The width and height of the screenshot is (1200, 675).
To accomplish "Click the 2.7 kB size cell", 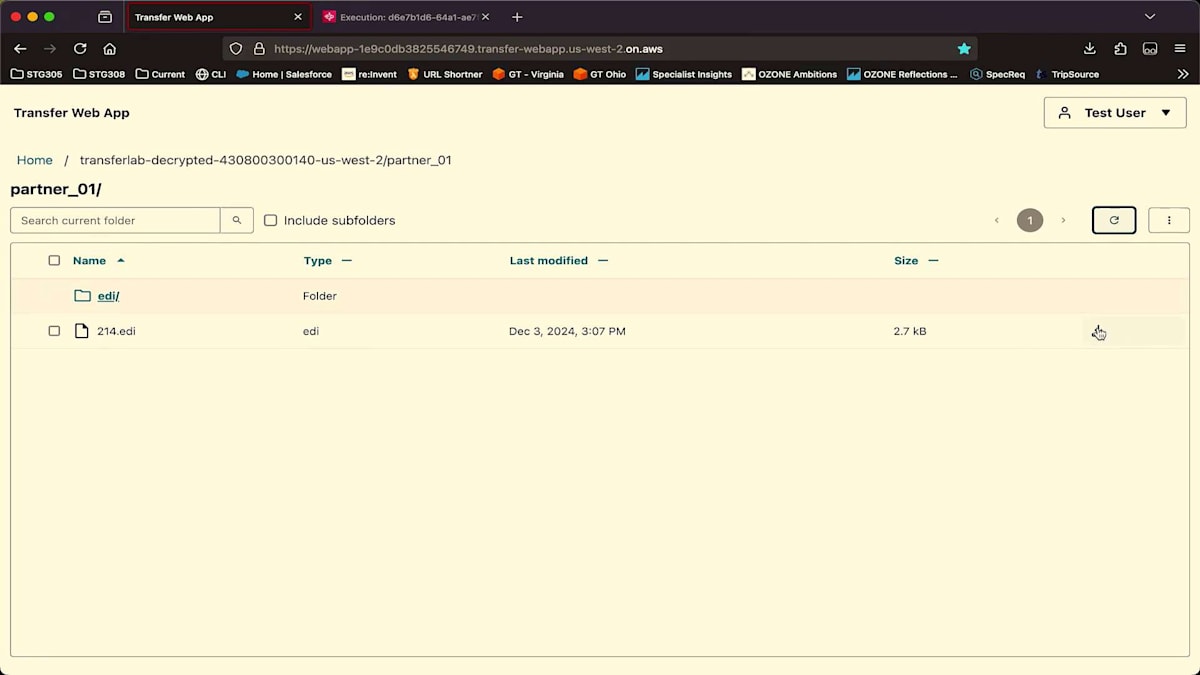I will point(910,331).
